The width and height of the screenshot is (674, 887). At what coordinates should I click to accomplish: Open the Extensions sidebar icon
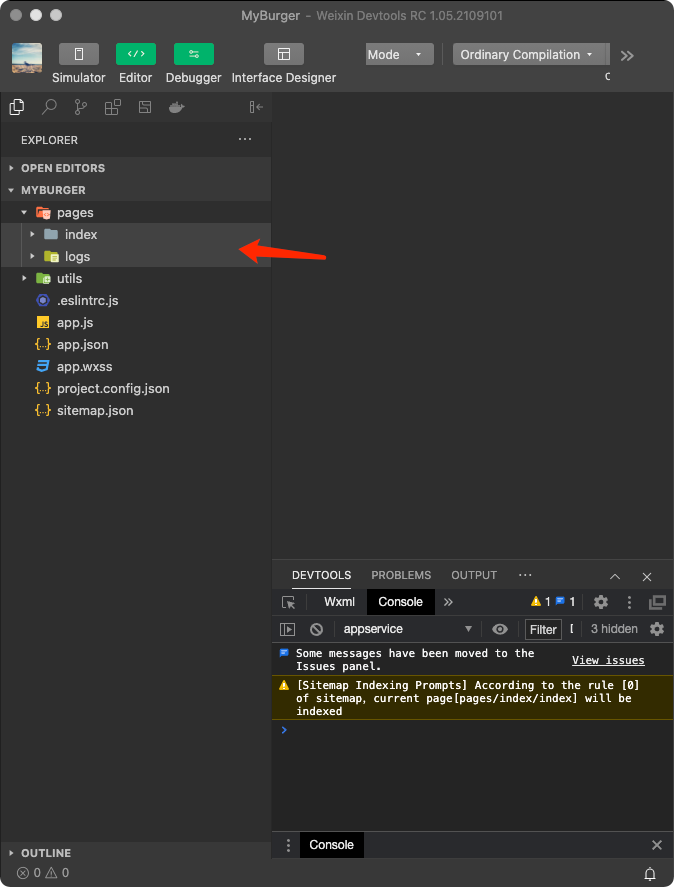(113, 107)
